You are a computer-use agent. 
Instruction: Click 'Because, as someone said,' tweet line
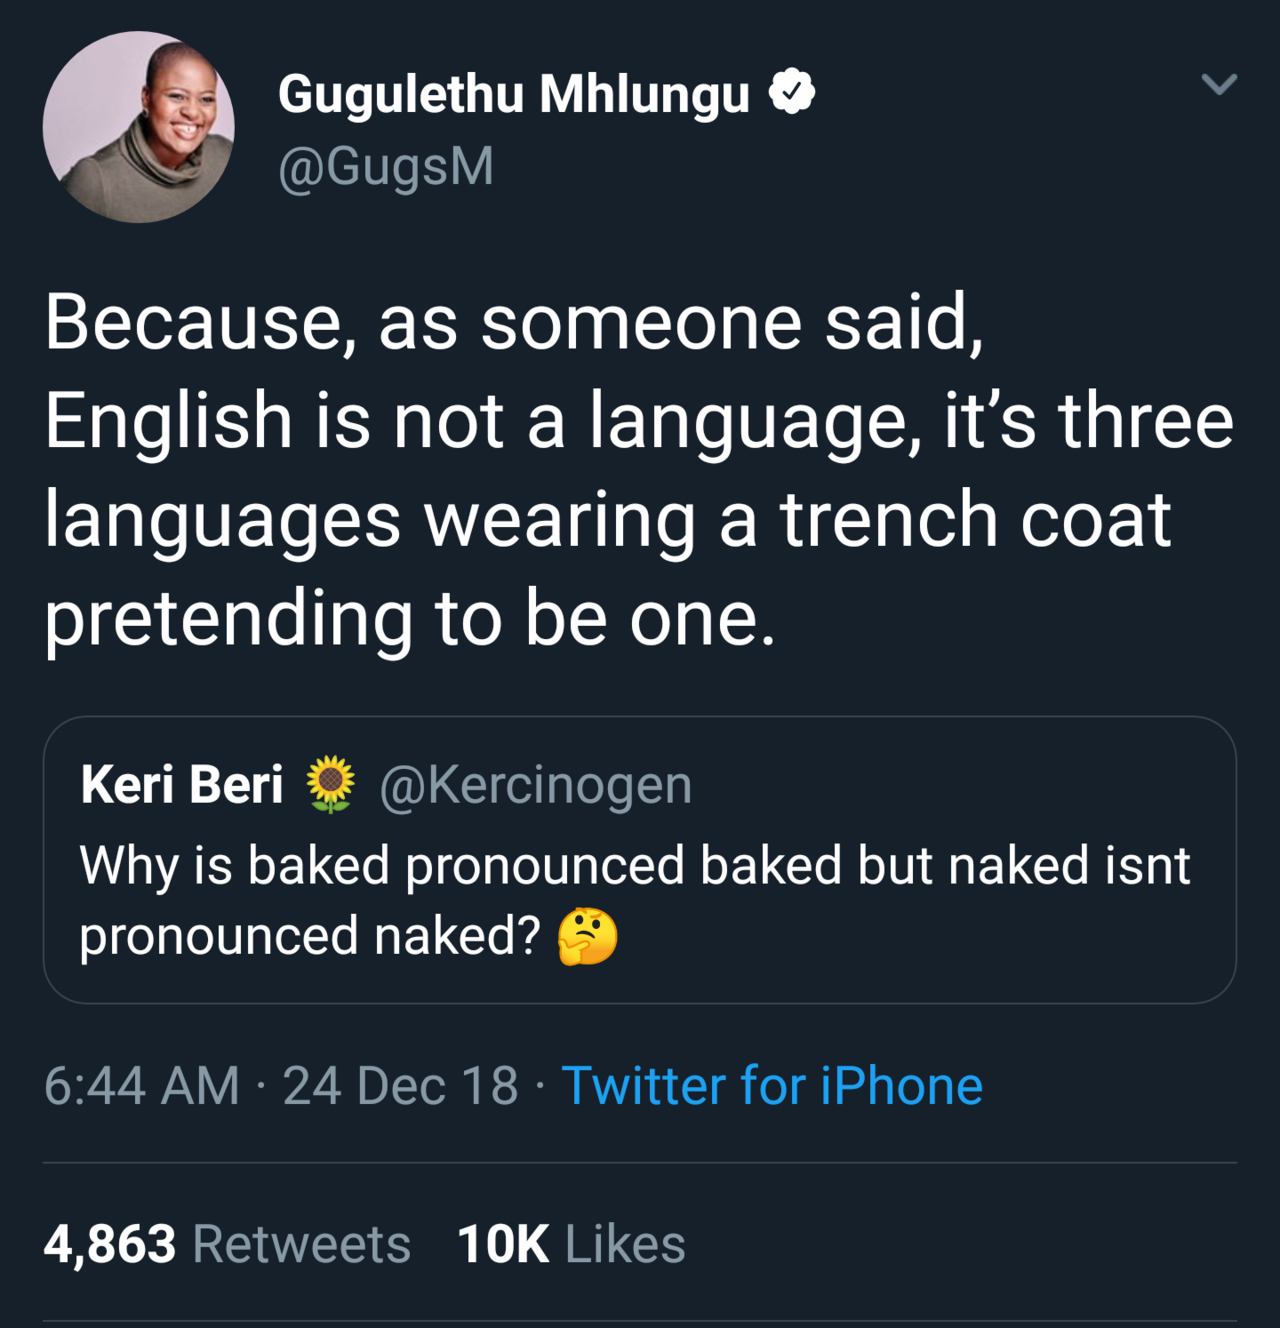514,322
